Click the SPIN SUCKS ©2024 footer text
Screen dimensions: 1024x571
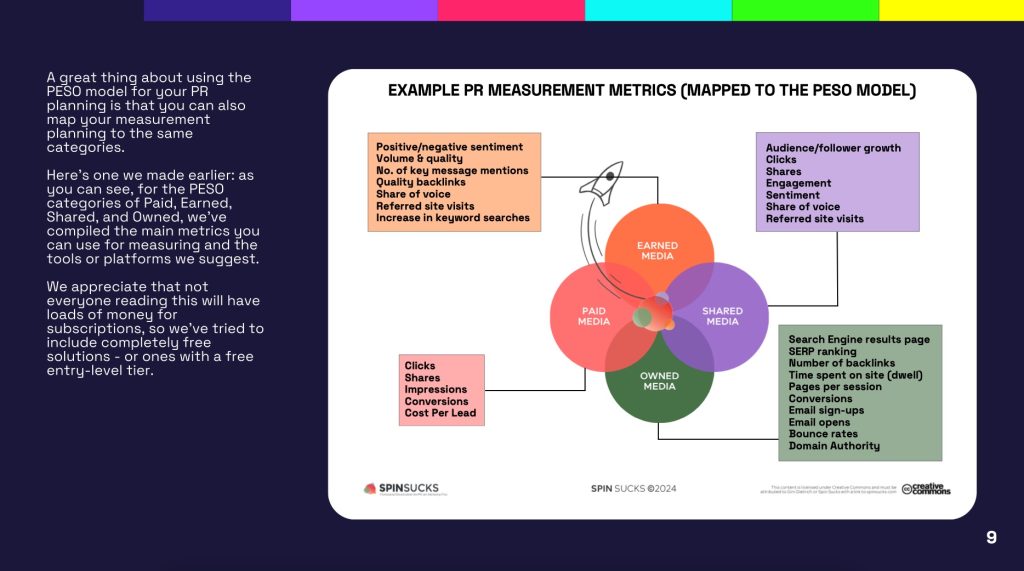pos(634,489)
